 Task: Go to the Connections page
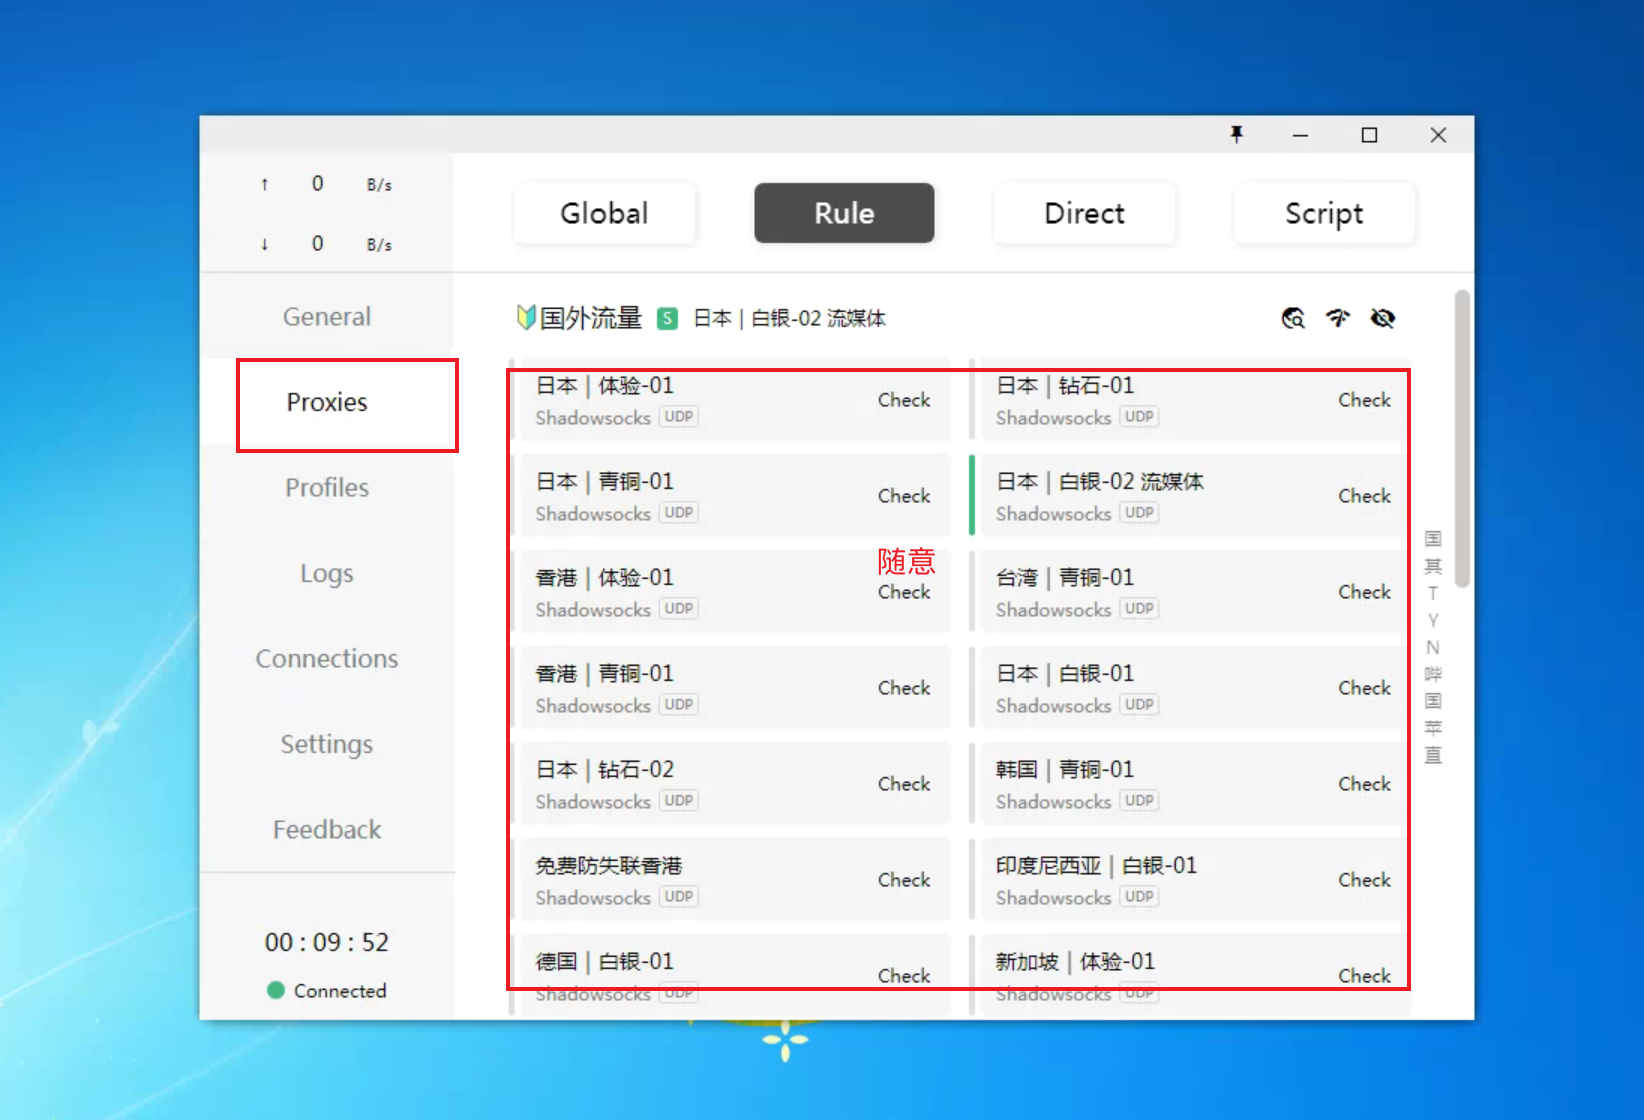[327, 659]
